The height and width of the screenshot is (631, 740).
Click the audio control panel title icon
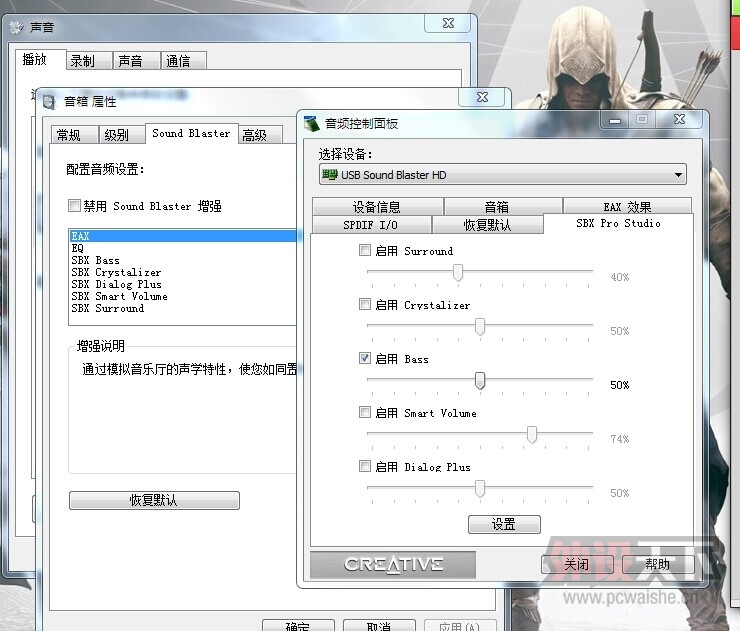click(313, 123)
